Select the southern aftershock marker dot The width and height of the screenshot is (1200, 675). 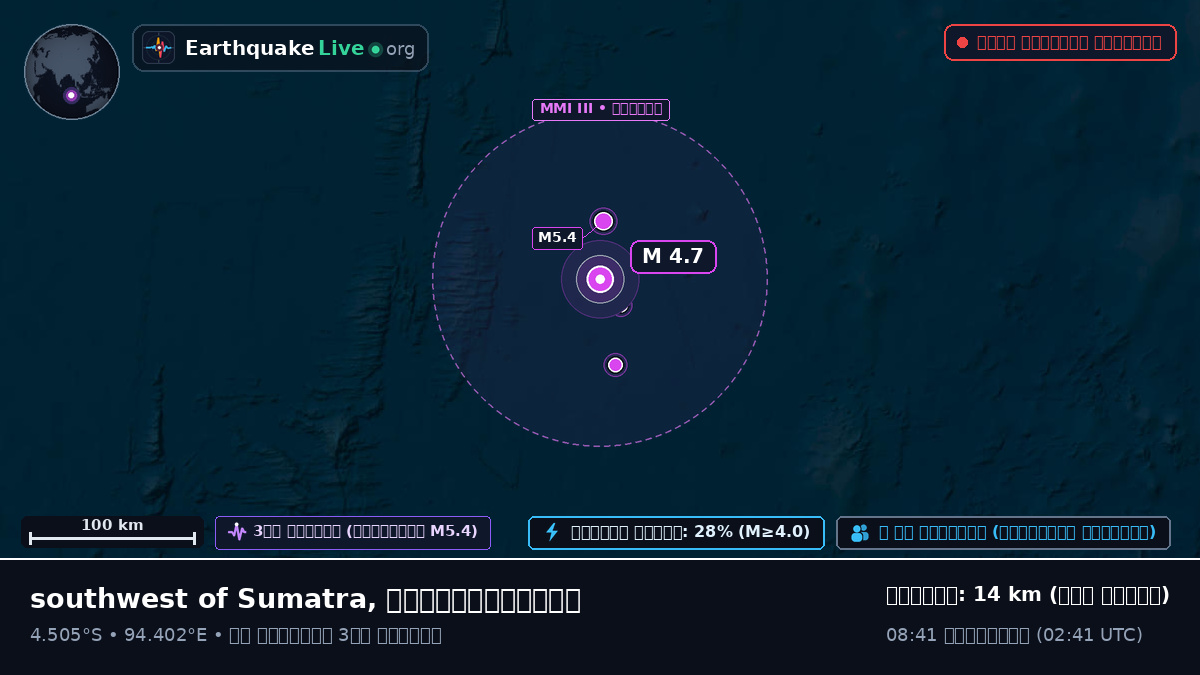615,365
